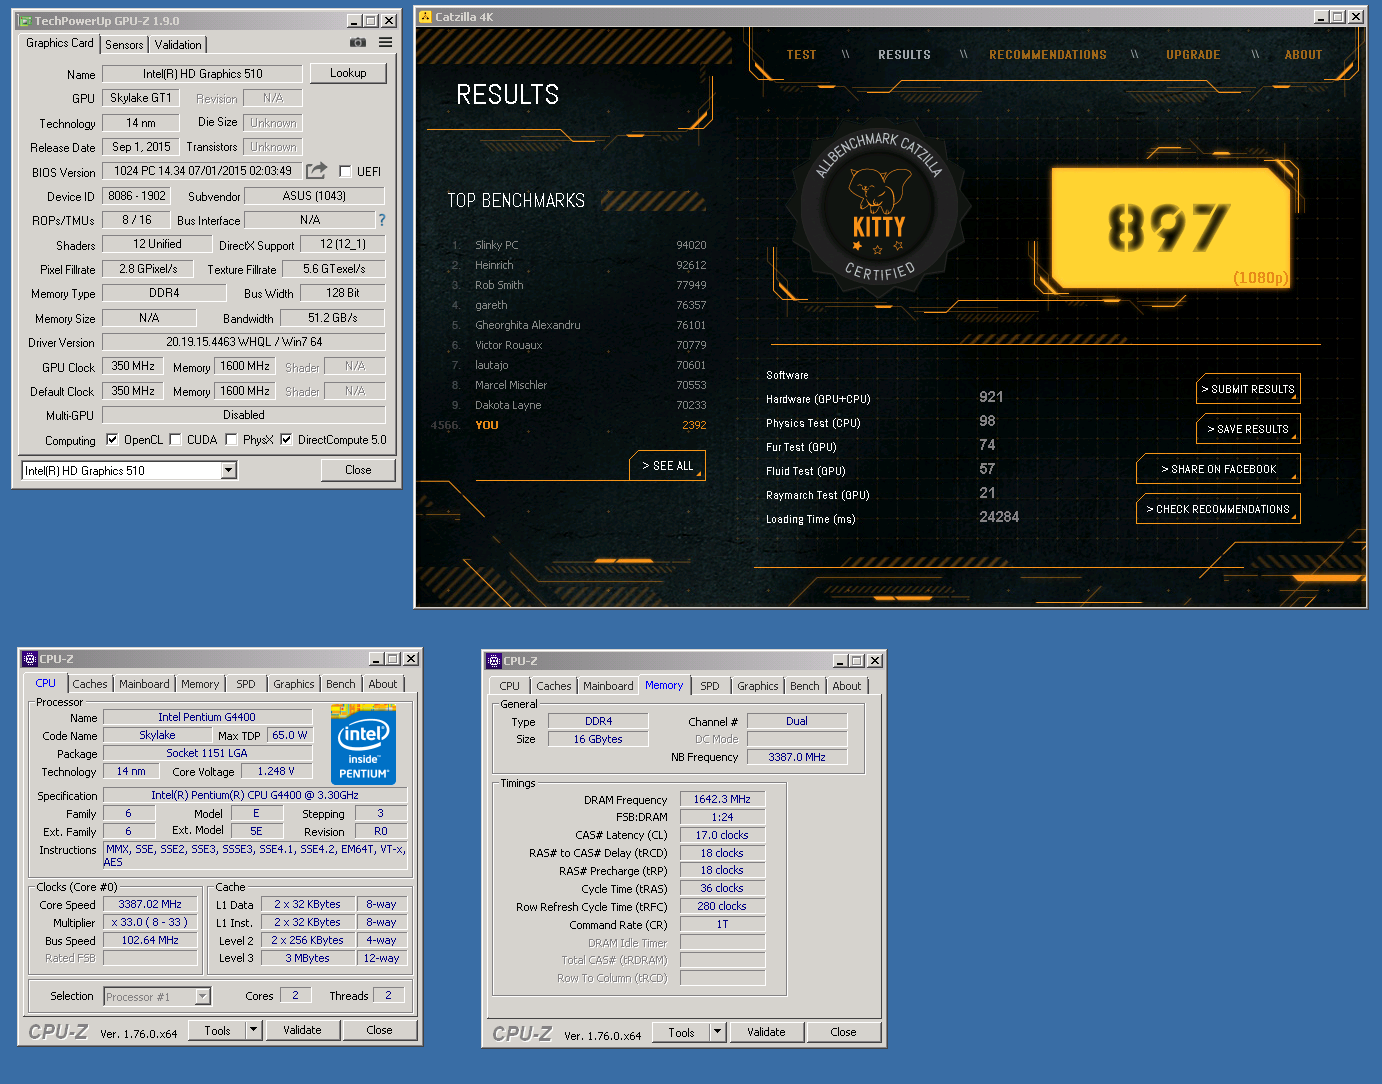Click Memory Size value 16 GBytes
Image resolution: width=1382 pixels, height=1084 pixels.
coord(598,739)
